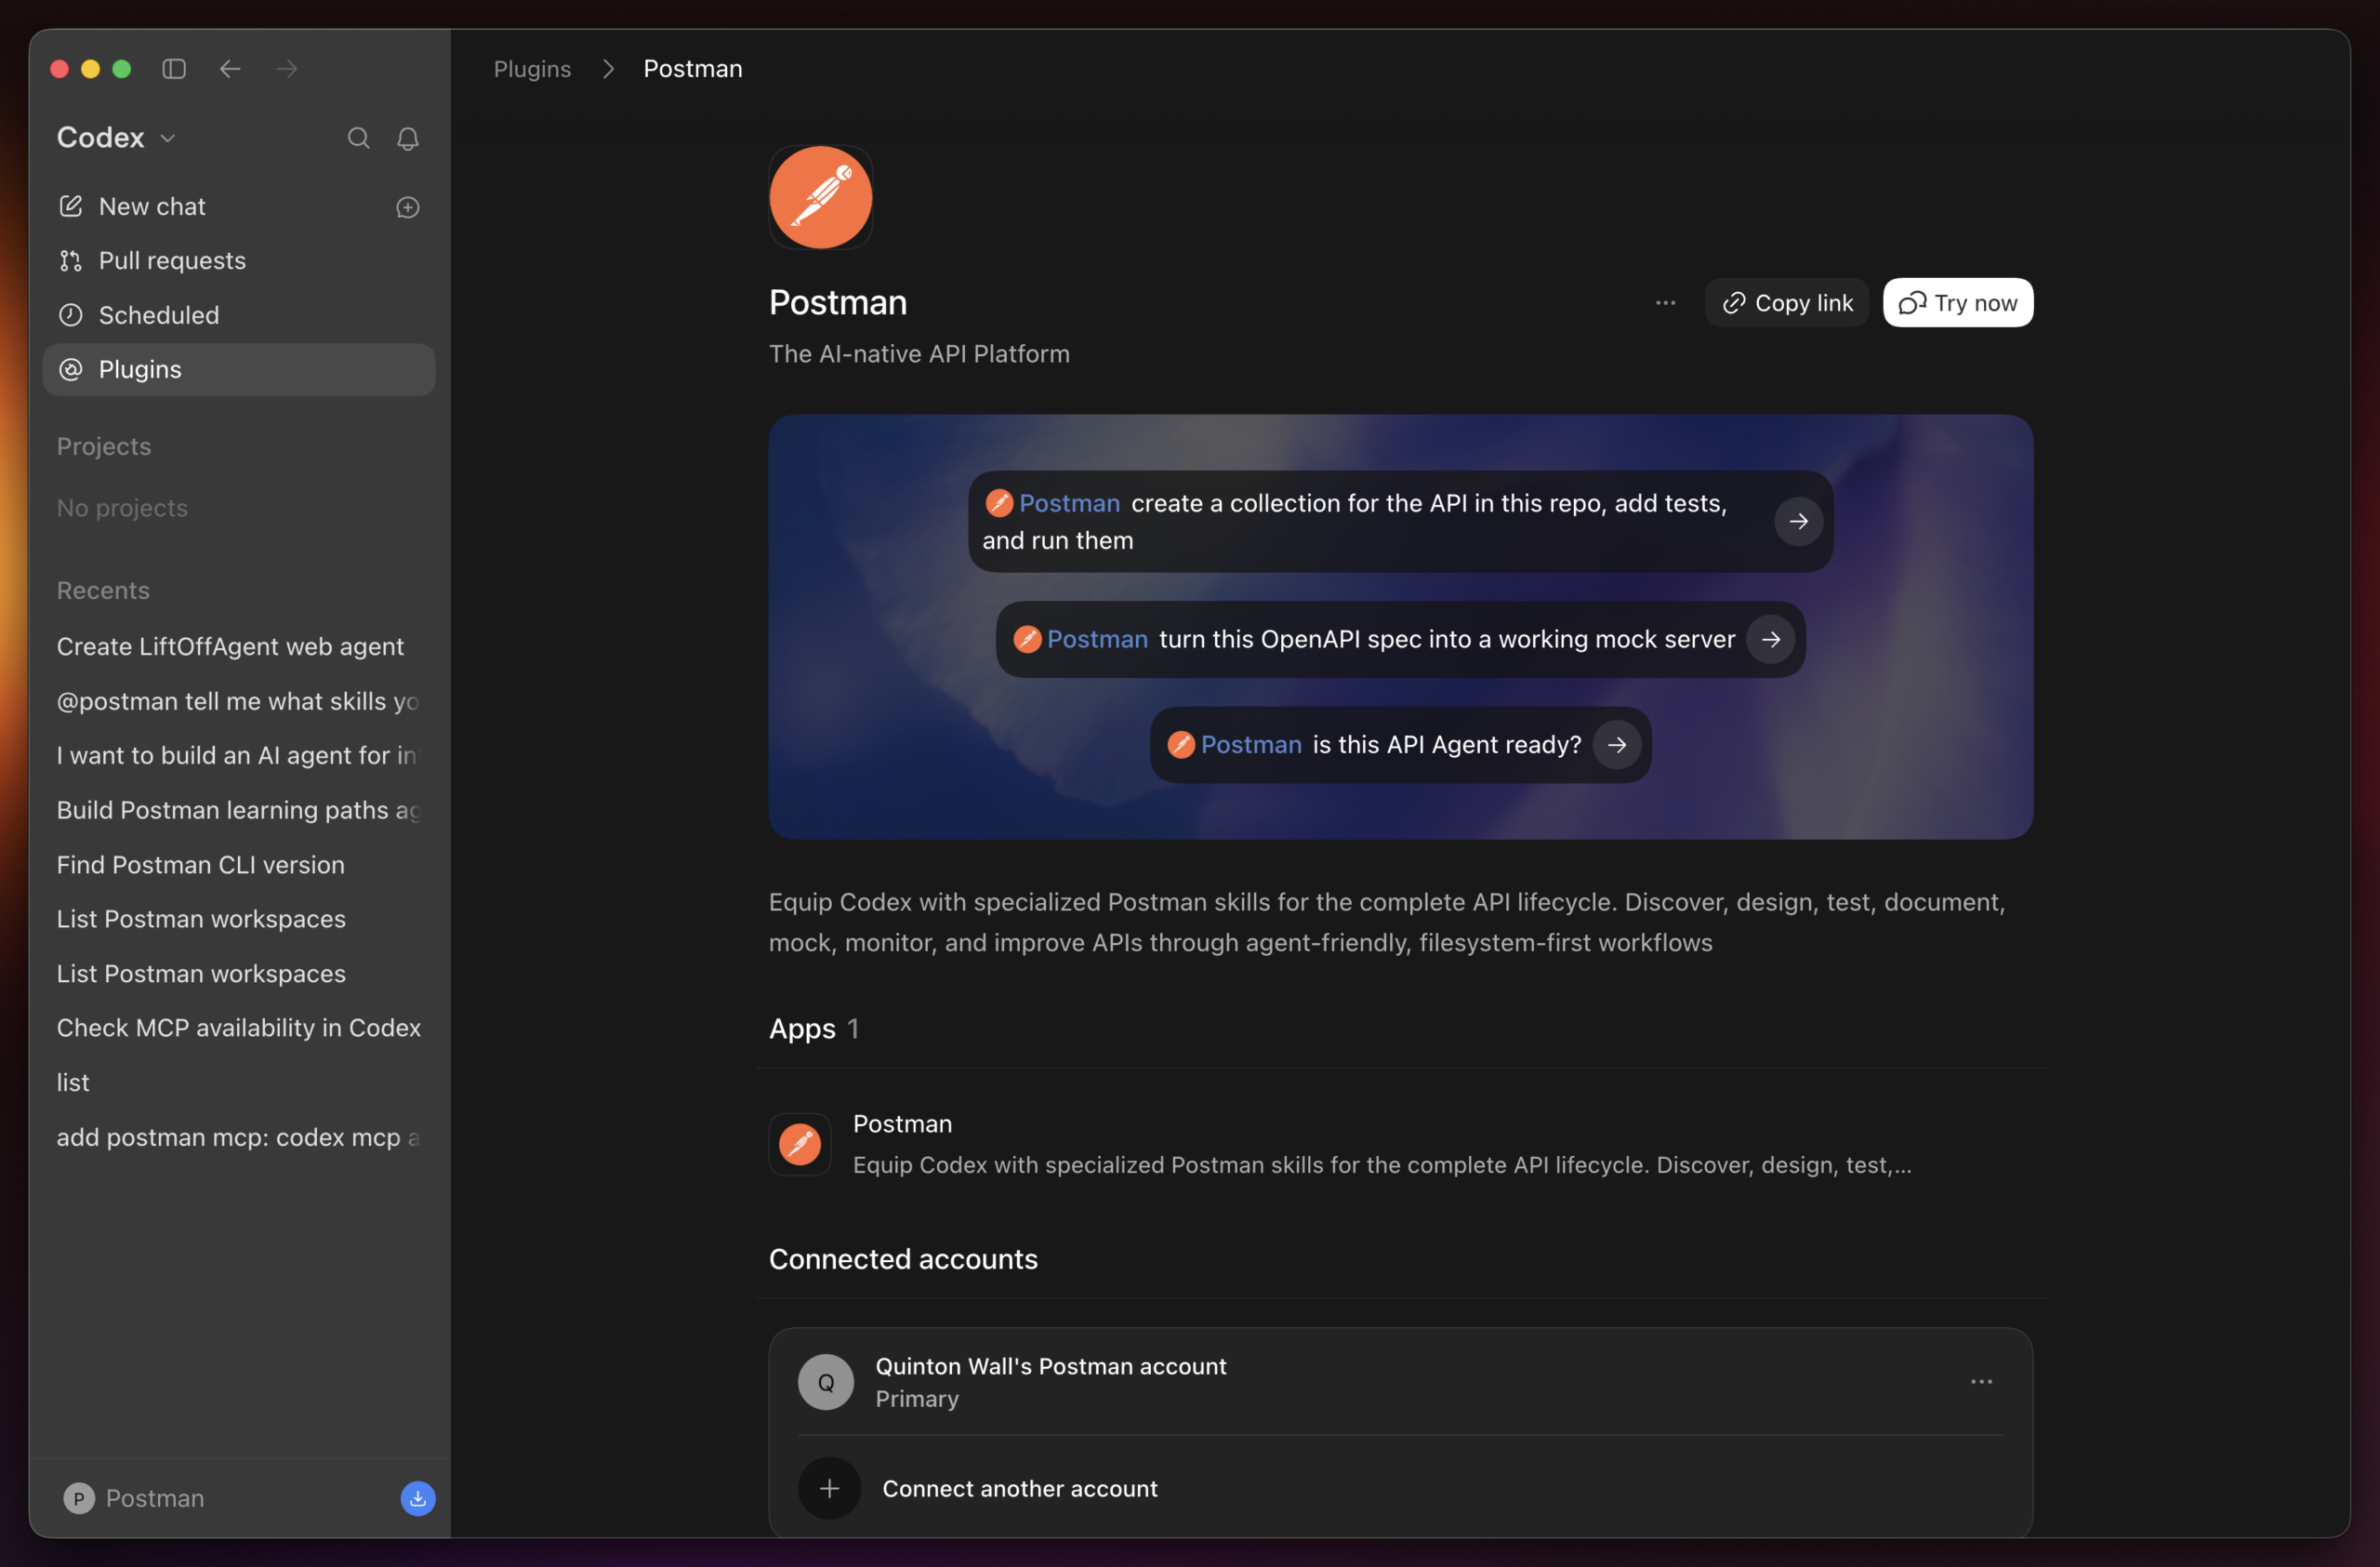Click Postman name in bottom-left profile
This screenshot has height=1567, width=2380.
[x=155, y=1498]
